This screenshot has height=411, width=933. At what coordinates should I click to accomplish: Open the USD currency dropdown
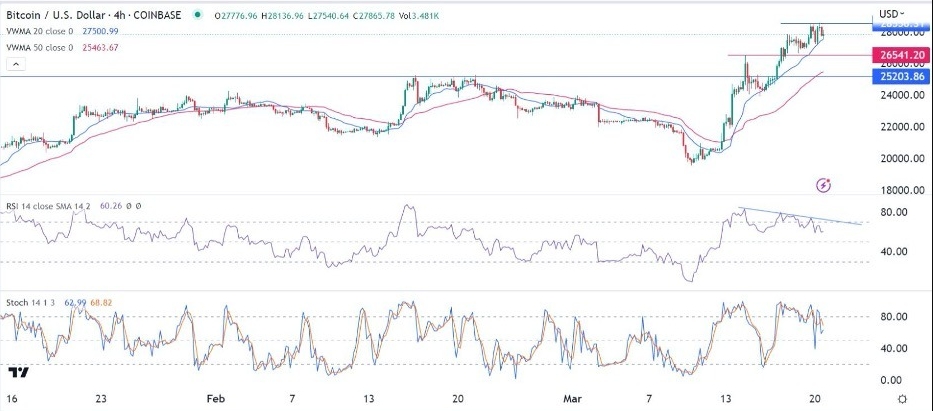(x=892, y=14)
